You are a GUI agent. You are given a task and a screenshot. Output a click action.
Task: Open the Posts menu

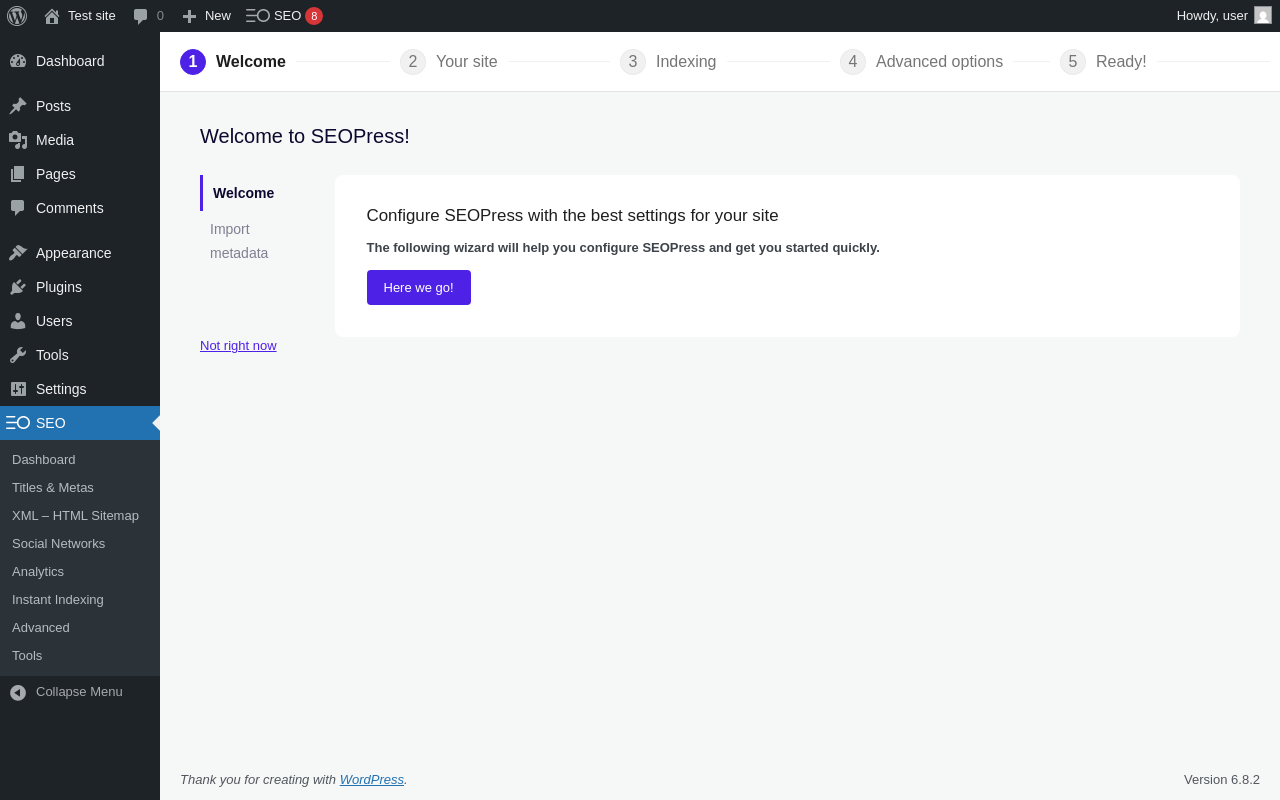point(80,106)
